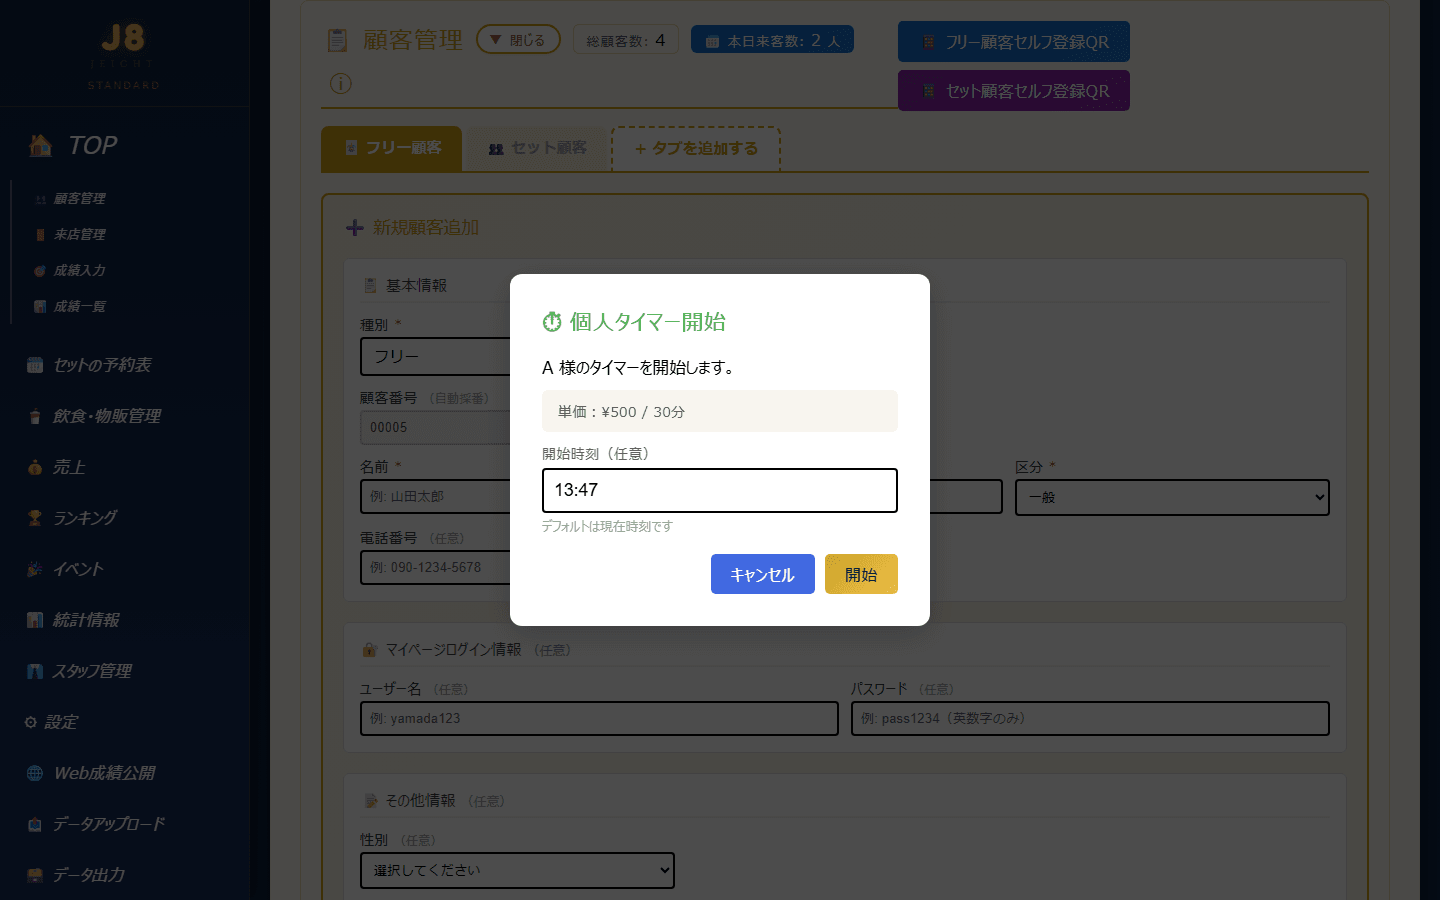Click the house icon beside TOP
This screenshot has width=1440, height=900.
pyautogui.click(x=41, y=146)
